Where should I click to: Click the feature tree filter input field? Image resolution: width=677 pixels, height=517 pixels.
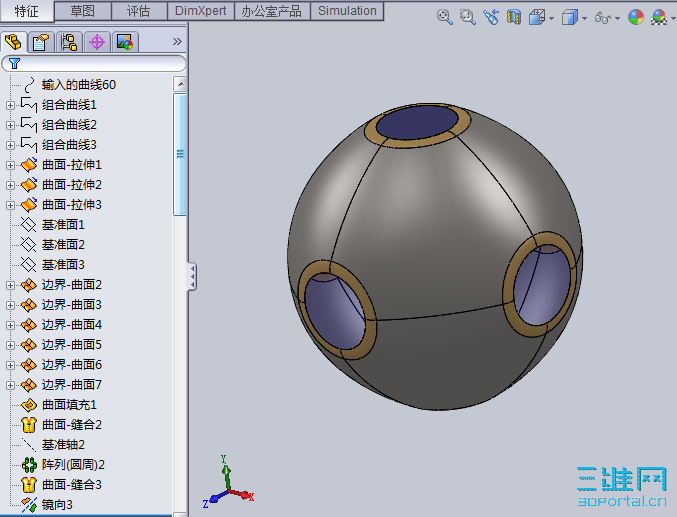(94, 64)
